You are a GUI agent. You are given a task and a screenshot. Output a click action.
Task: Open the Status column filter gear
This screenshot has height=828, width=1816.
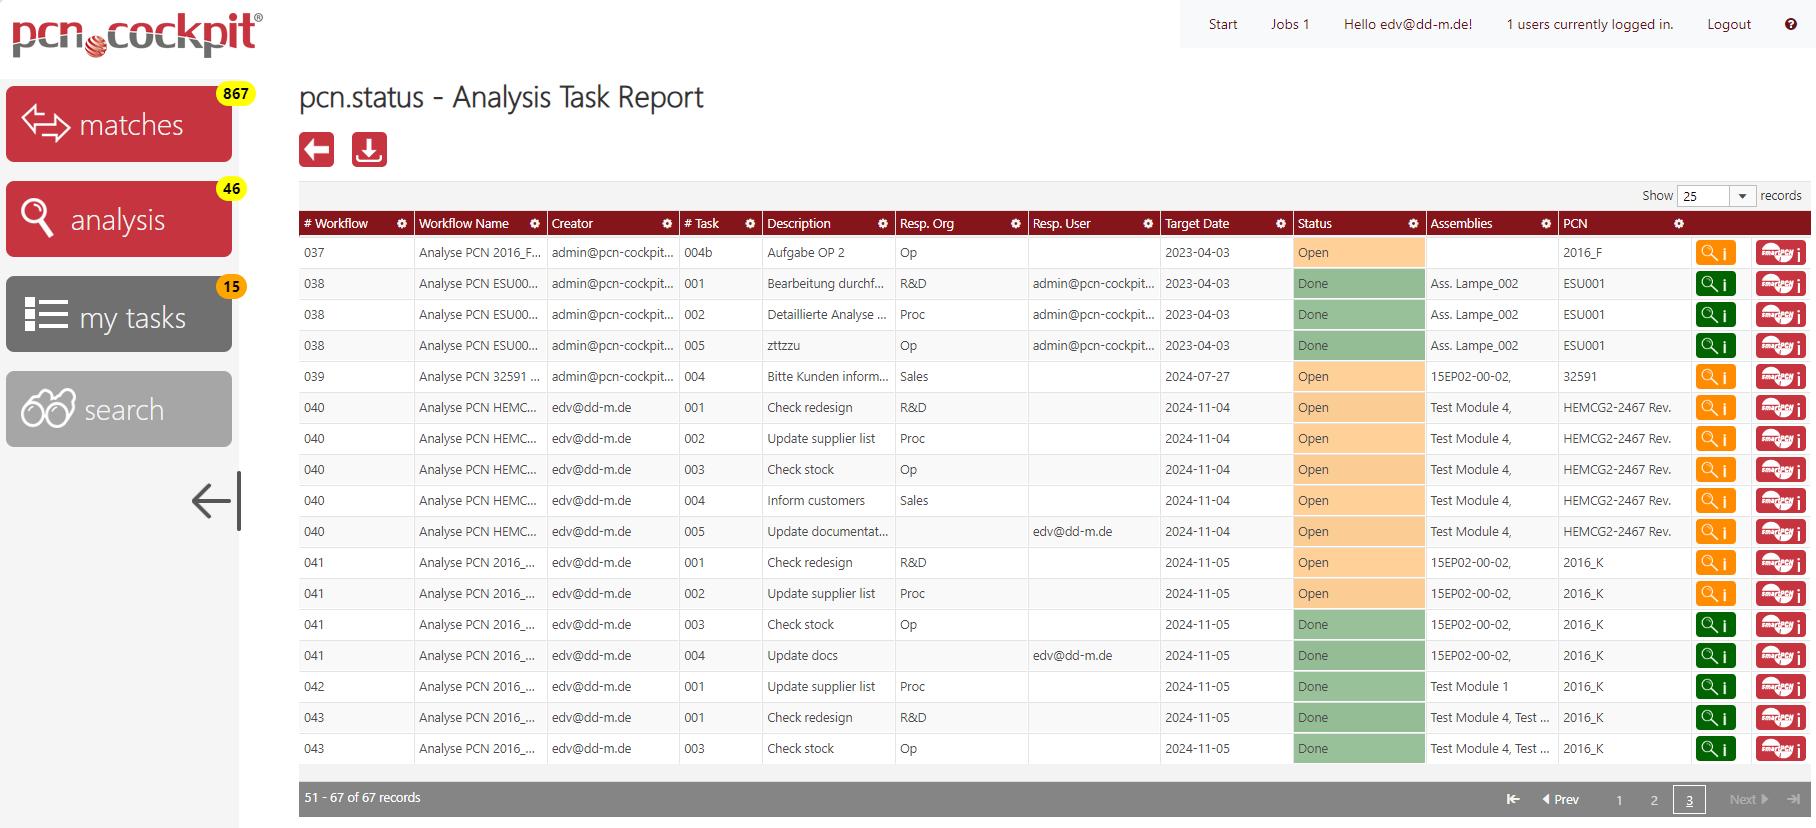coord(1414,224)
